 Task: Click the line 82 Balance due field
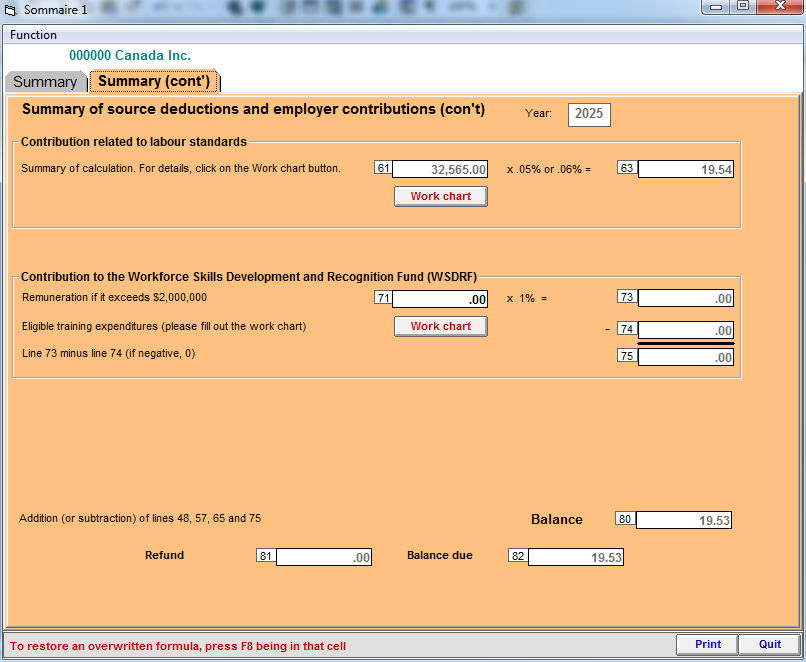pos(575,558)
